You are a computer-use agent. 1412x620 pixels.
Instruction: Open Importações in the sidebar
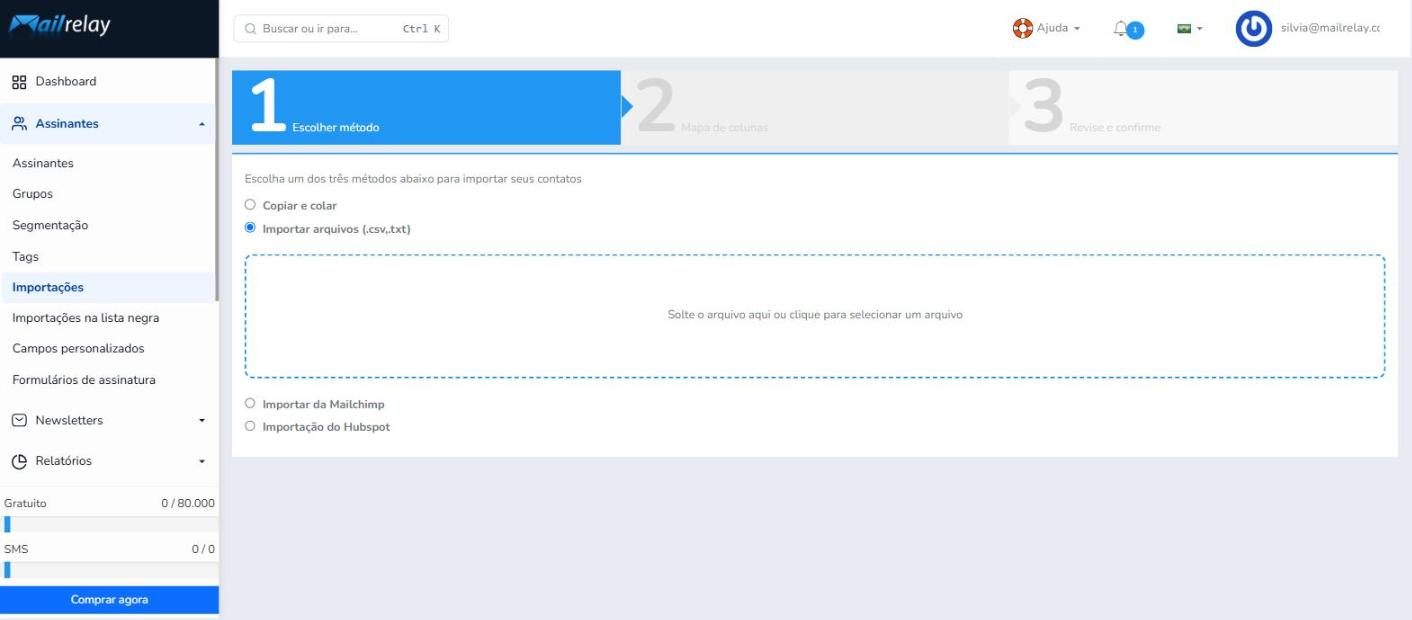[x=48, y=287]
